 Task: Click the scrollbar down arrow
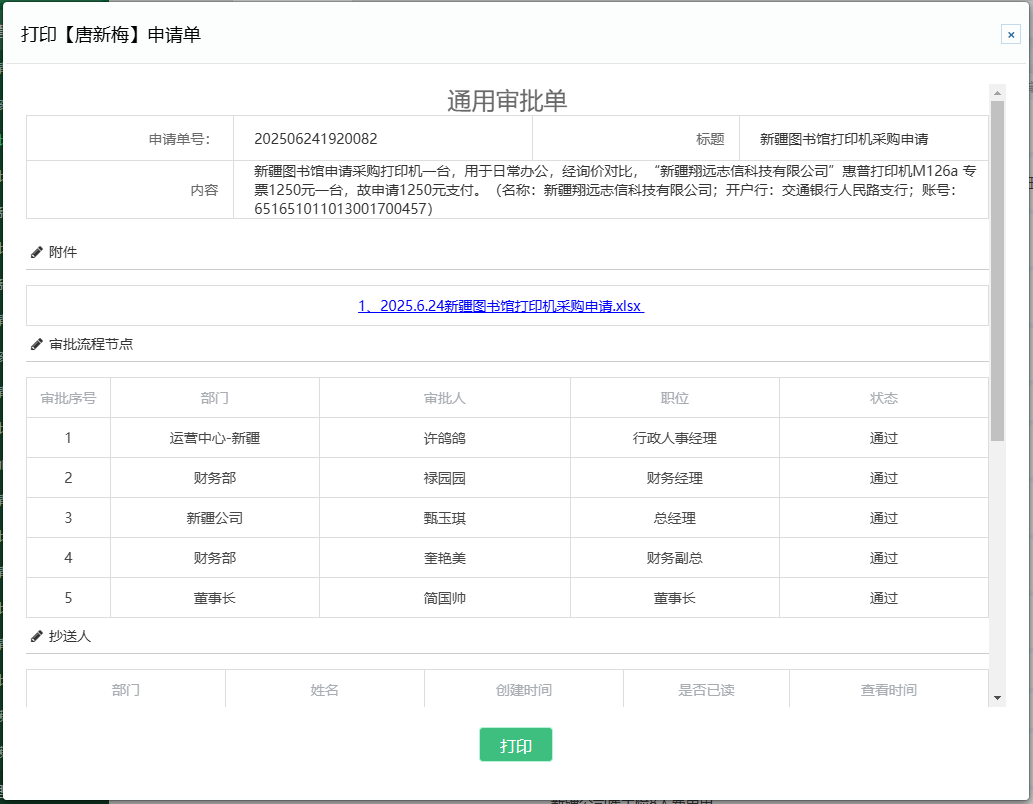pyautogui.click(x=996, y=697)
